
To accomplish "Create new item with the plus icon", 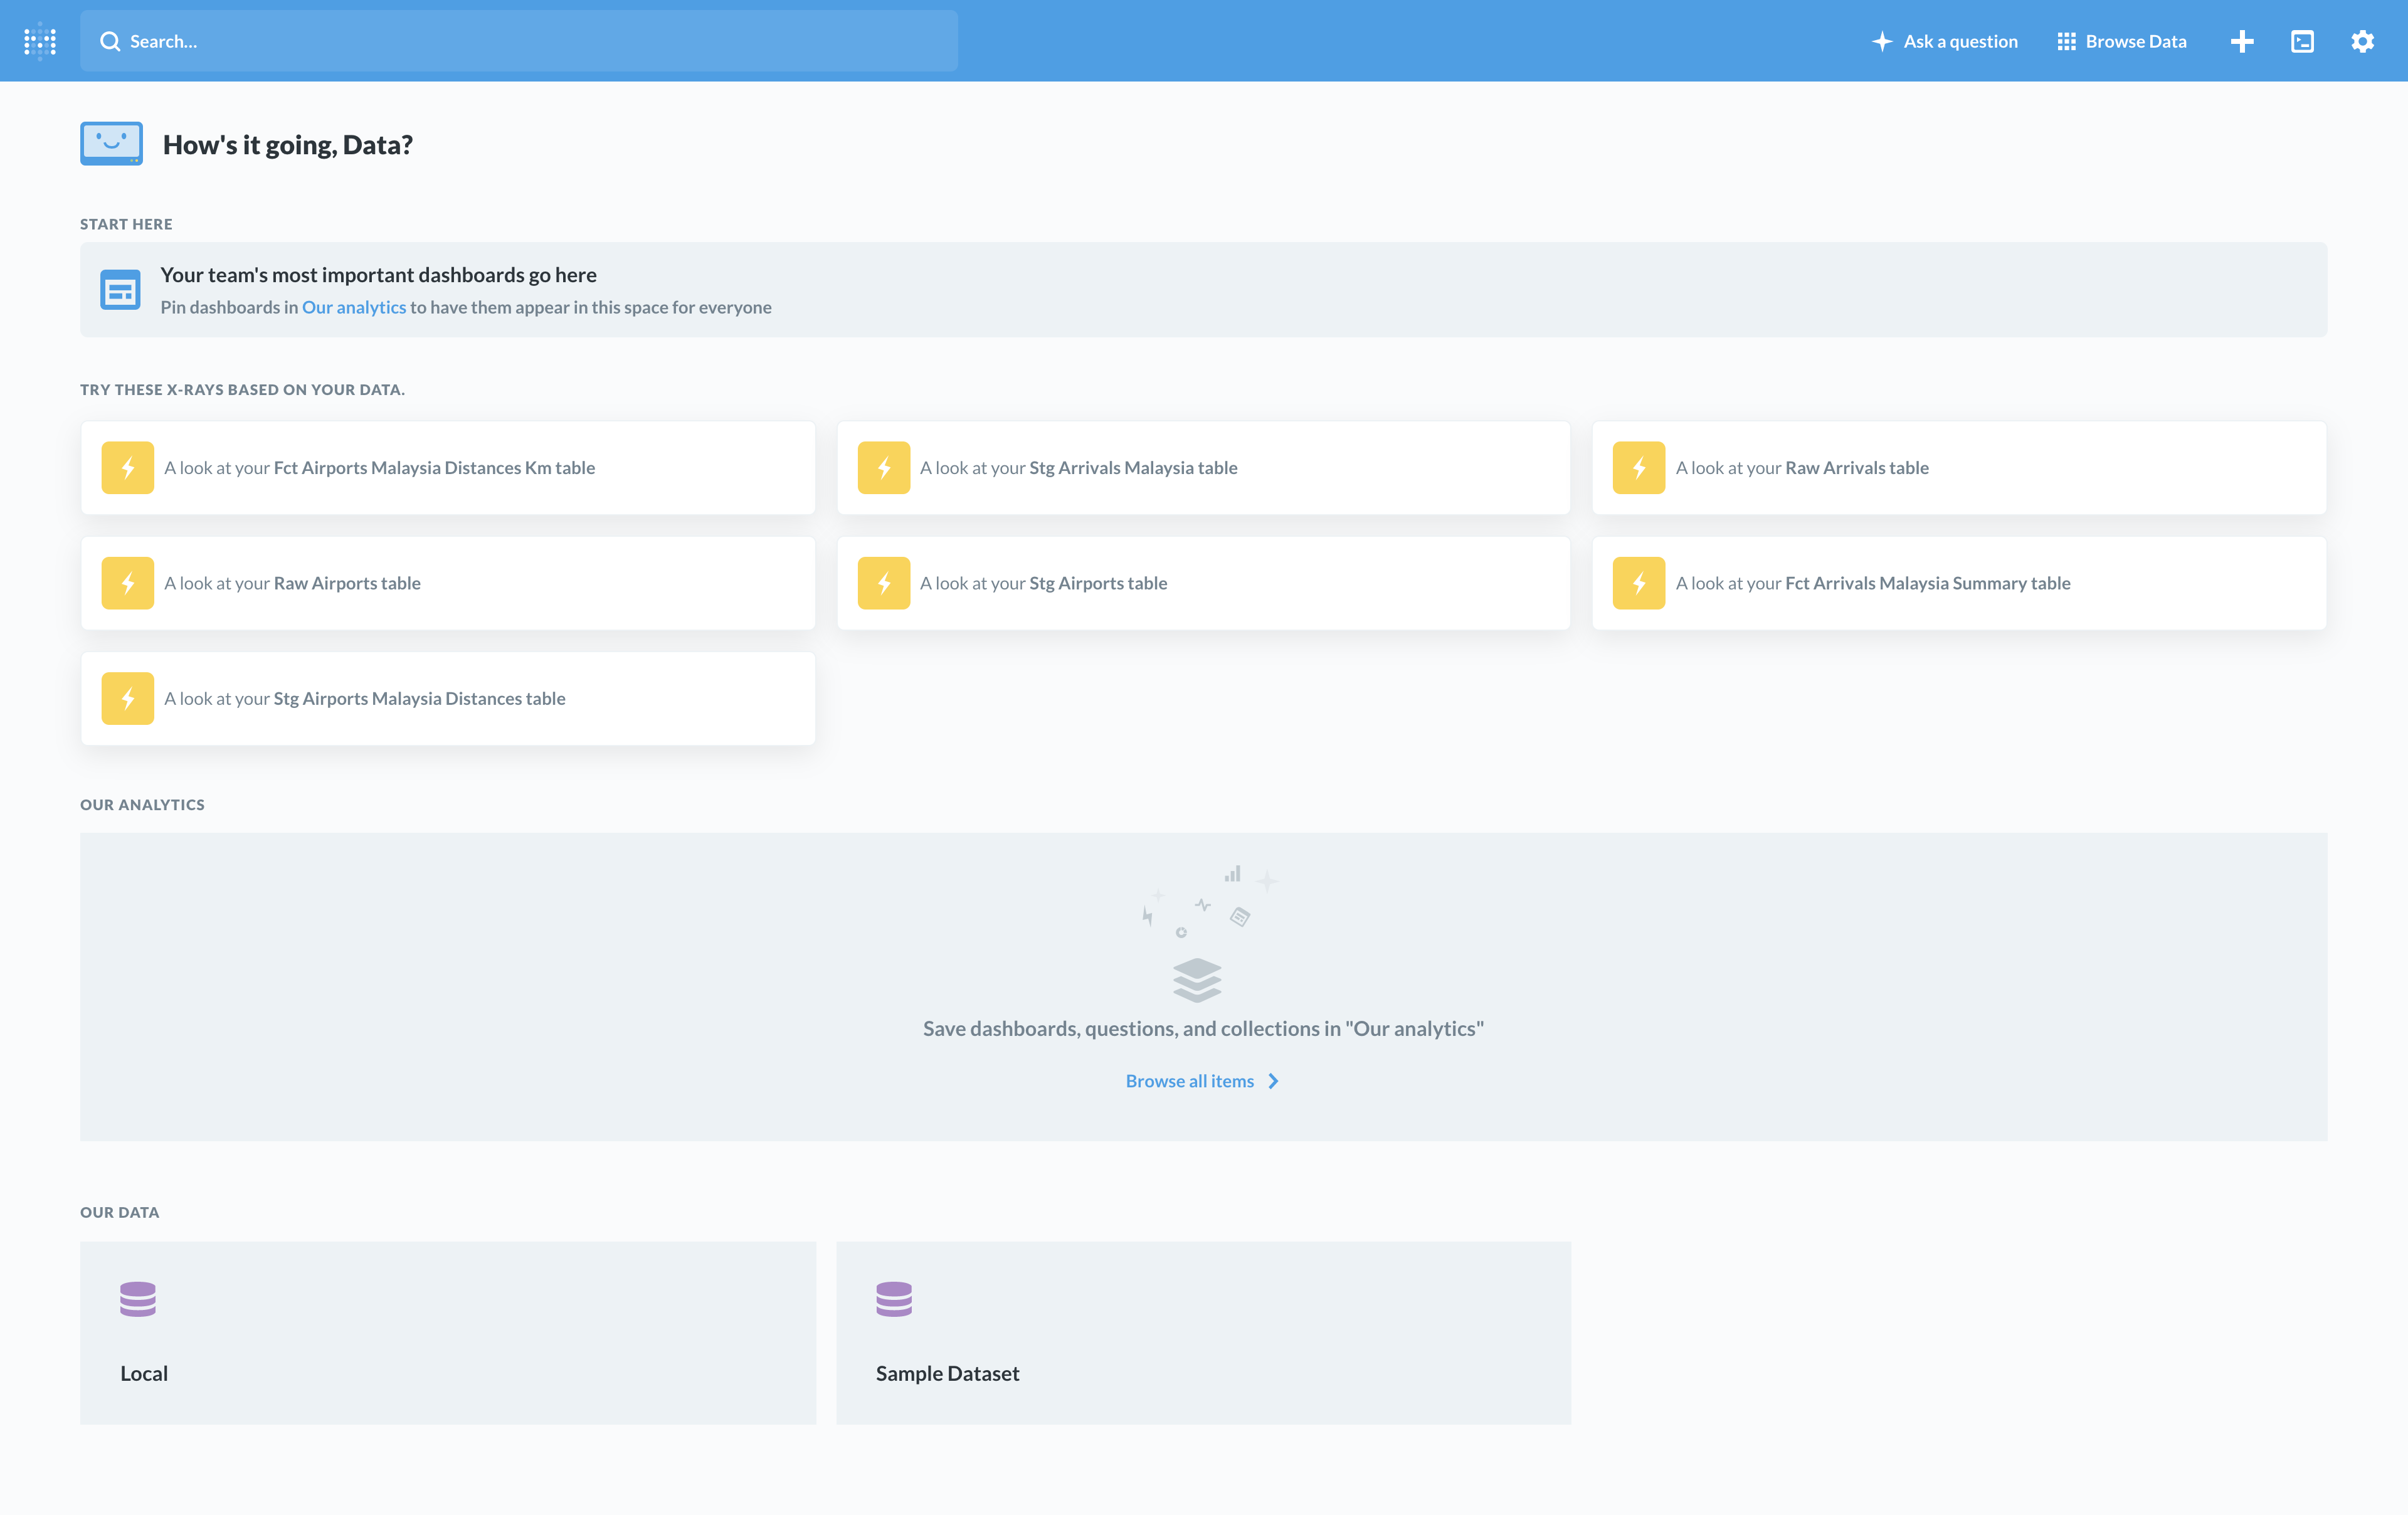I will click(2242, 41).
